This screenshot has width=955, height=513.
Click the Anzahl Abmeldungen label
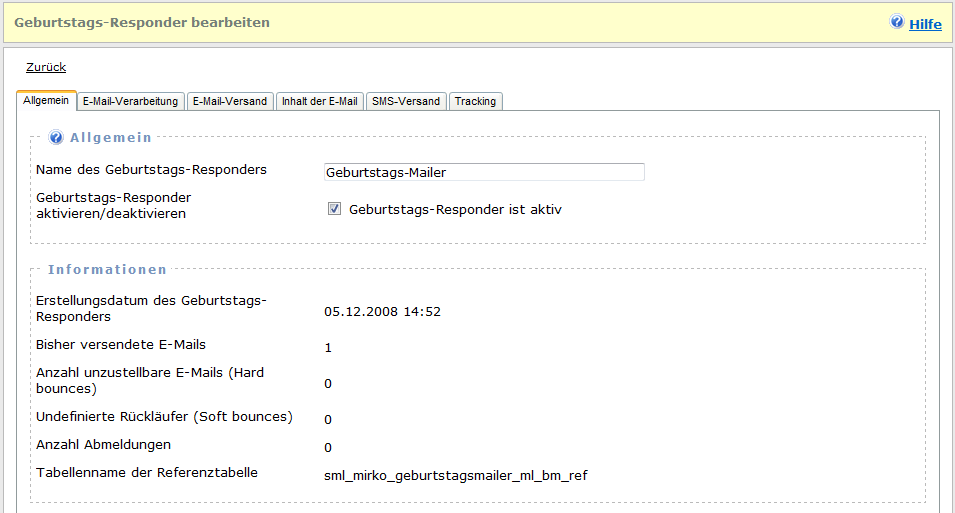coord(103,444)
